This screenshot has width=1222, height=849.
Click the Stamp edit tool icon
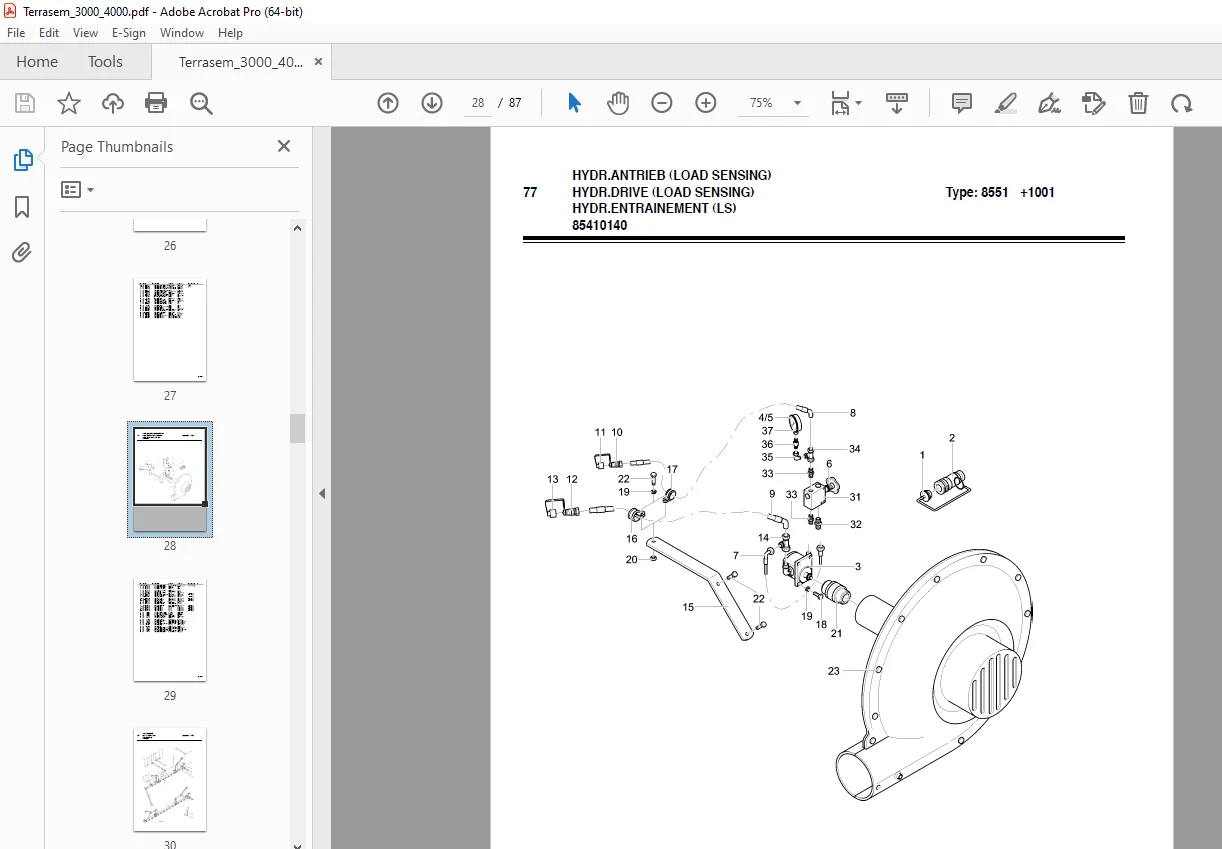pos(1093,103)
